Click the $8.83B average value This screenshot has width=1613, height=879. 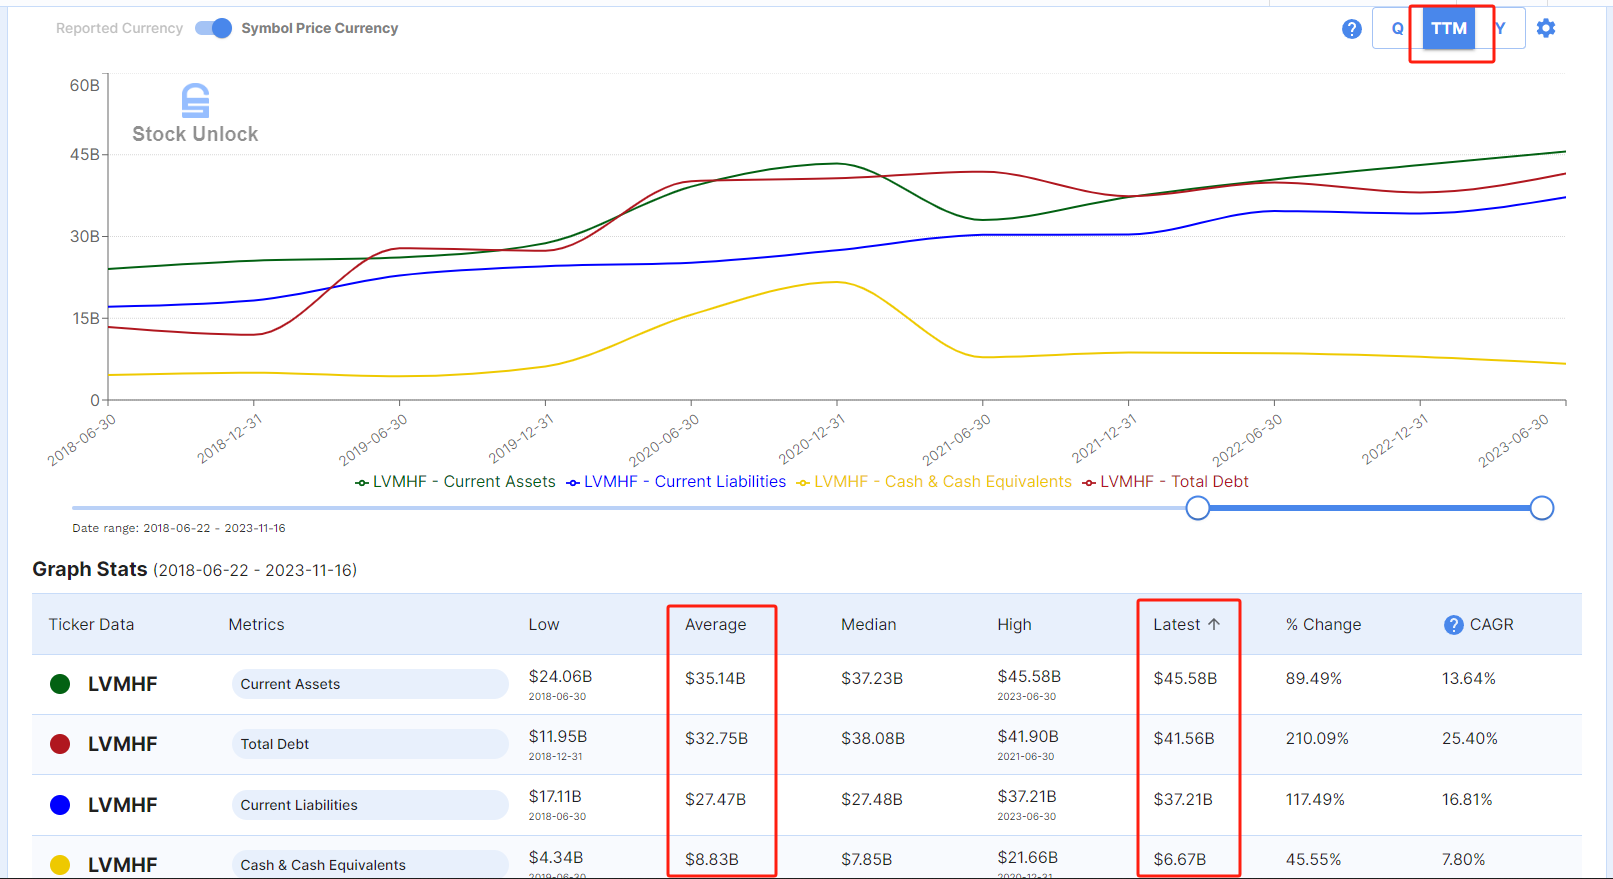click(x=712, y=859)
